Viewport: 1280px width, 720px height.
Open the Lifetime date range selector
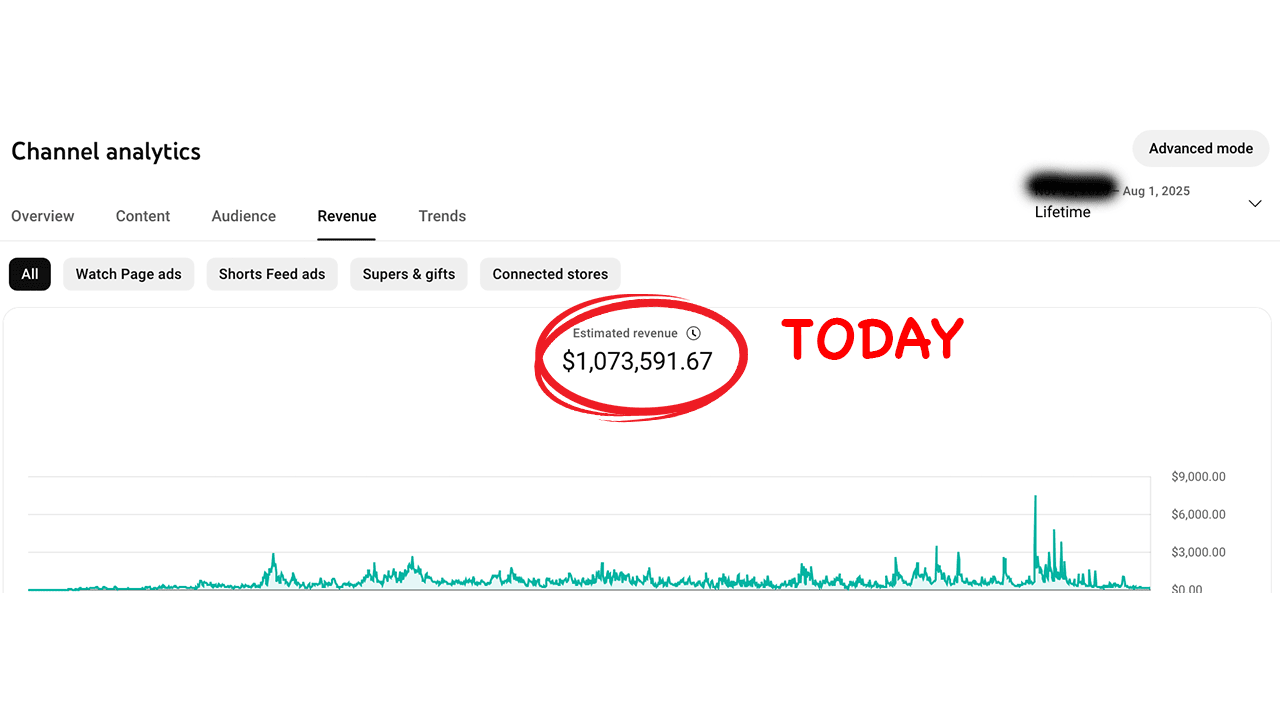[x=1062, y=212]
